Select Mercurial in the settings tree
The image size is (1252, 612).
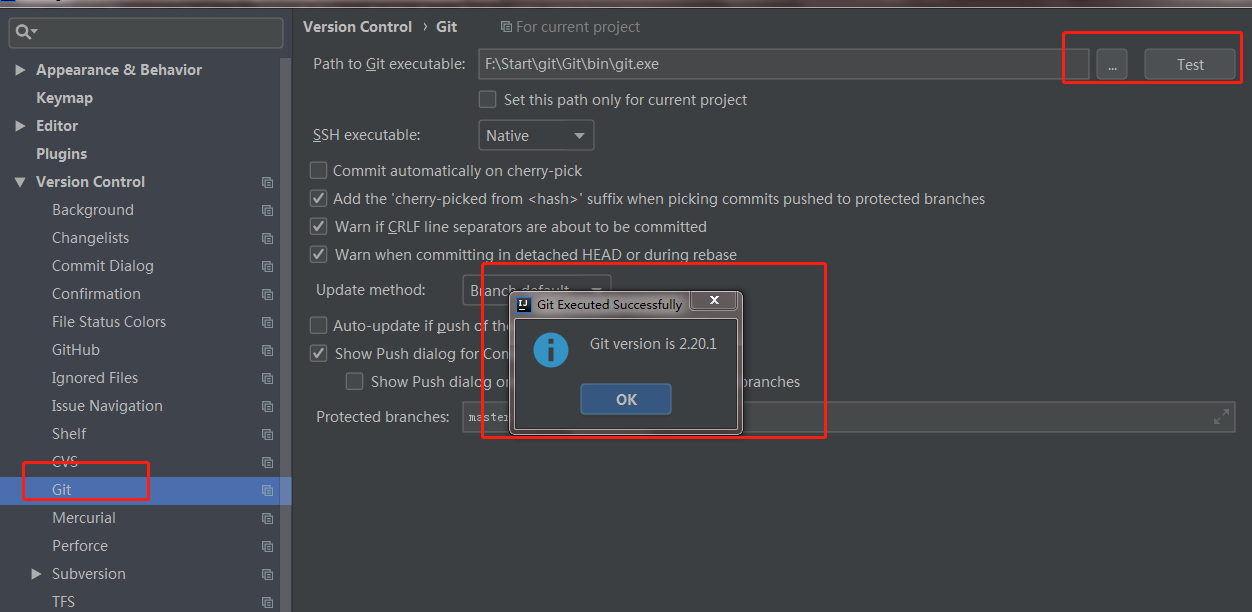pos(84,518)
